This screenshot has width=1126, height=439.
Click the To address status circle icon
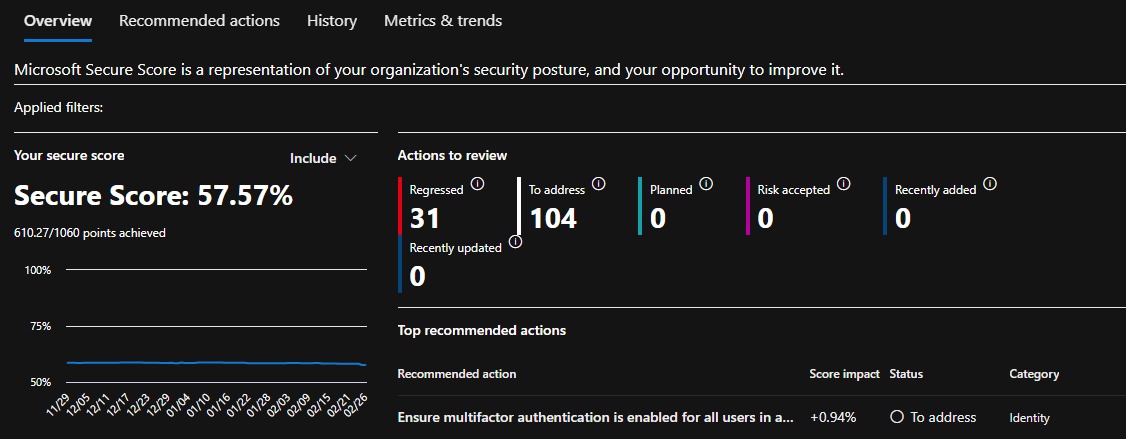(895, 417)
